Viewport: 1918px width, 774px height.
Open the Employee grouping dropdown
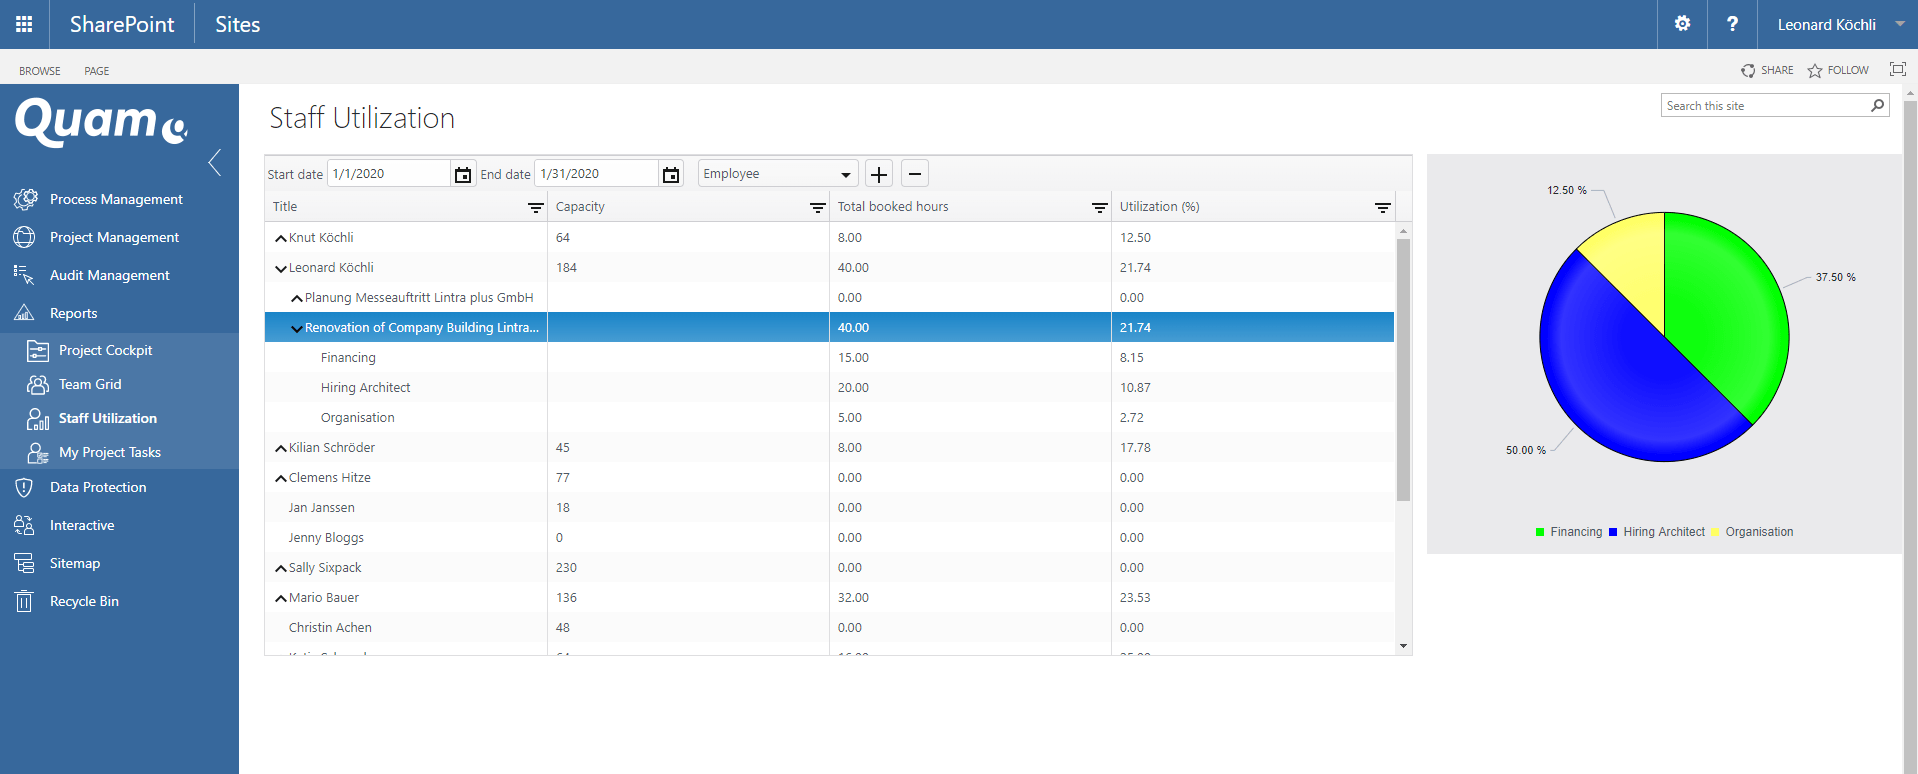click(778, 174)
